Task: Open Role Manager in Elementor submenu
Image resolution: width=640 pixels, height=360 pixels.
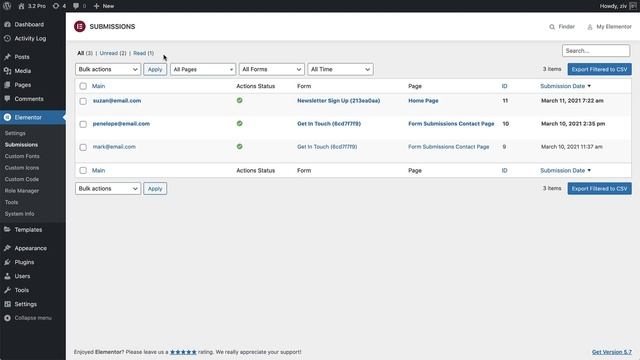Action: coord(22,191)
